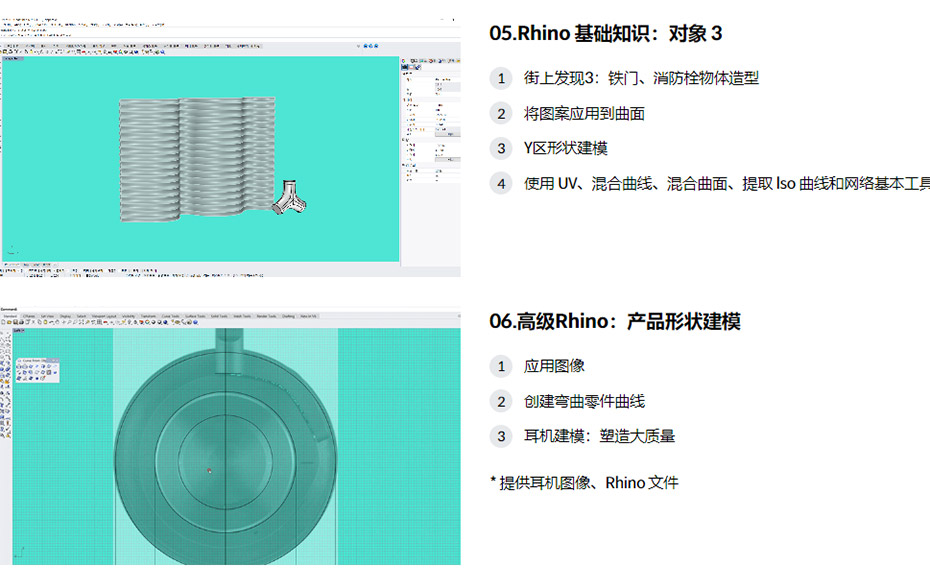Screen dimensions: 930x582
Task: Click the heading "06.高级Rhino：产品形状建模"
Action: [x=615, y=322]
